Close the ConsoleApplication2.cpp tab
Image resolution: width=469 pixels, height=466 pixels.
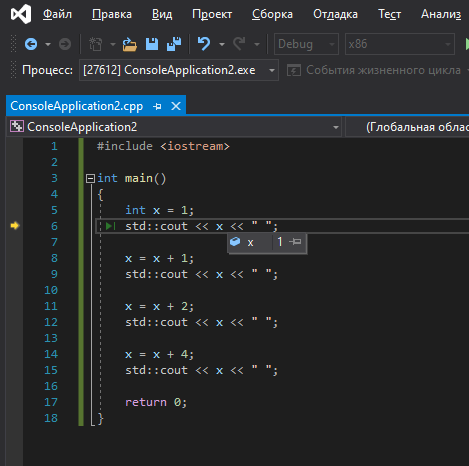176,106
